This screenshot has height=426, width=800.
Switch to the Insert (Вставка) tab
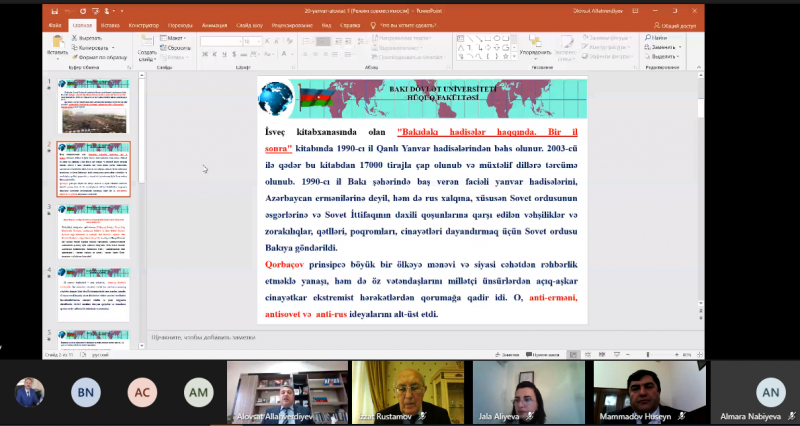(x=110, y=26)
